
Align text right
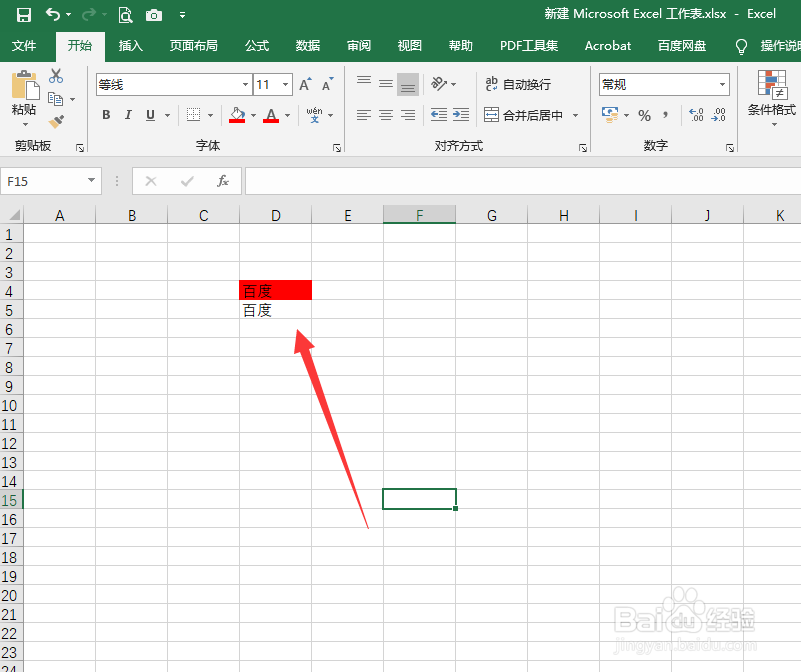tap(408, 115)
